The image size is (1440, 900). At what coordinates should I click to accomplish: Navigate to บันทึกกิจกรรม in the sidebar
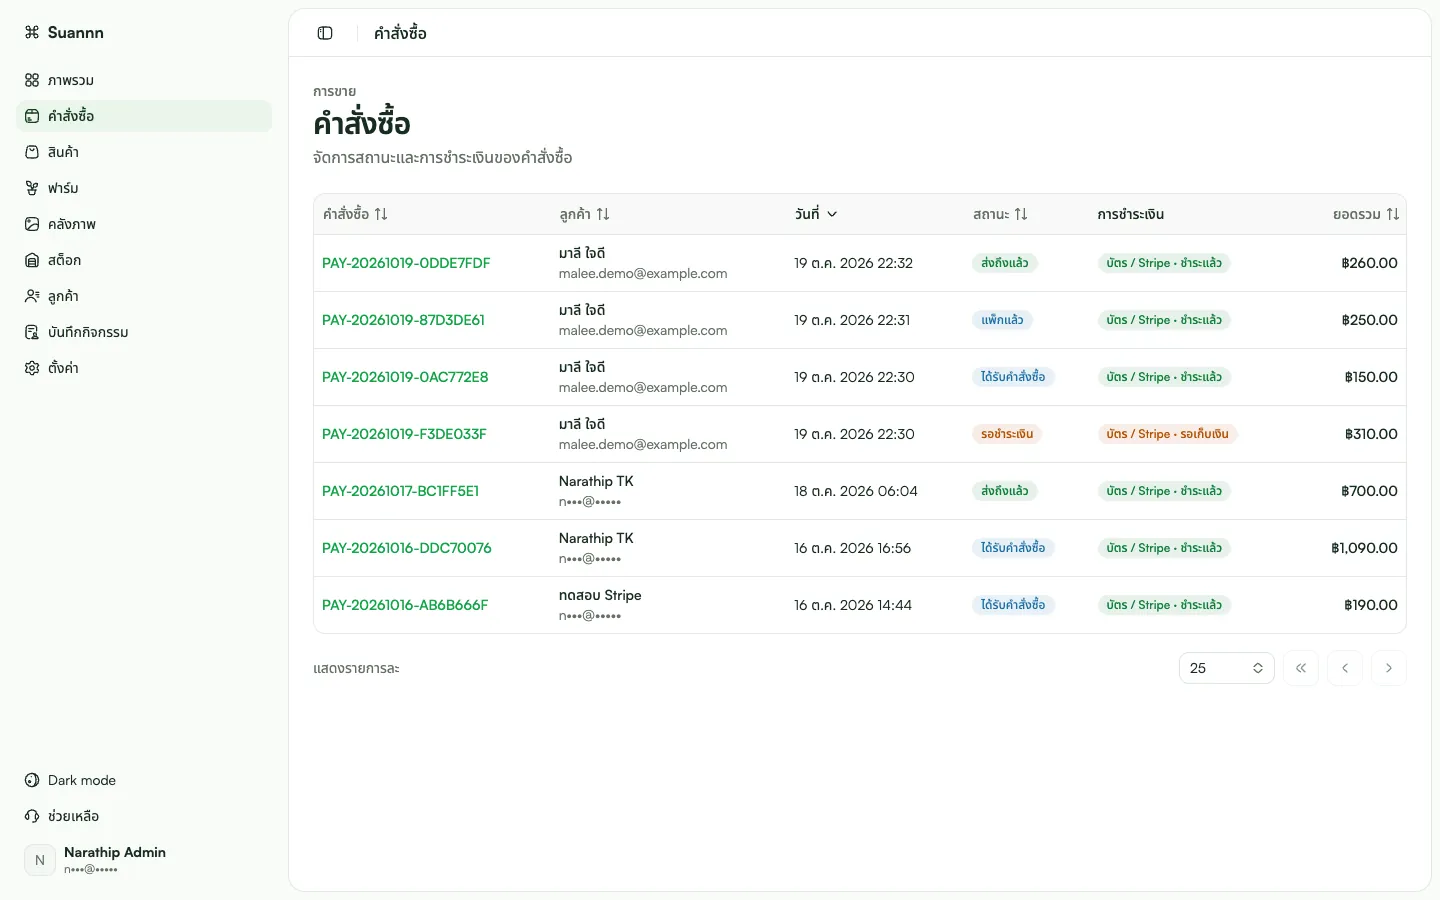click(x=144, y=332)
